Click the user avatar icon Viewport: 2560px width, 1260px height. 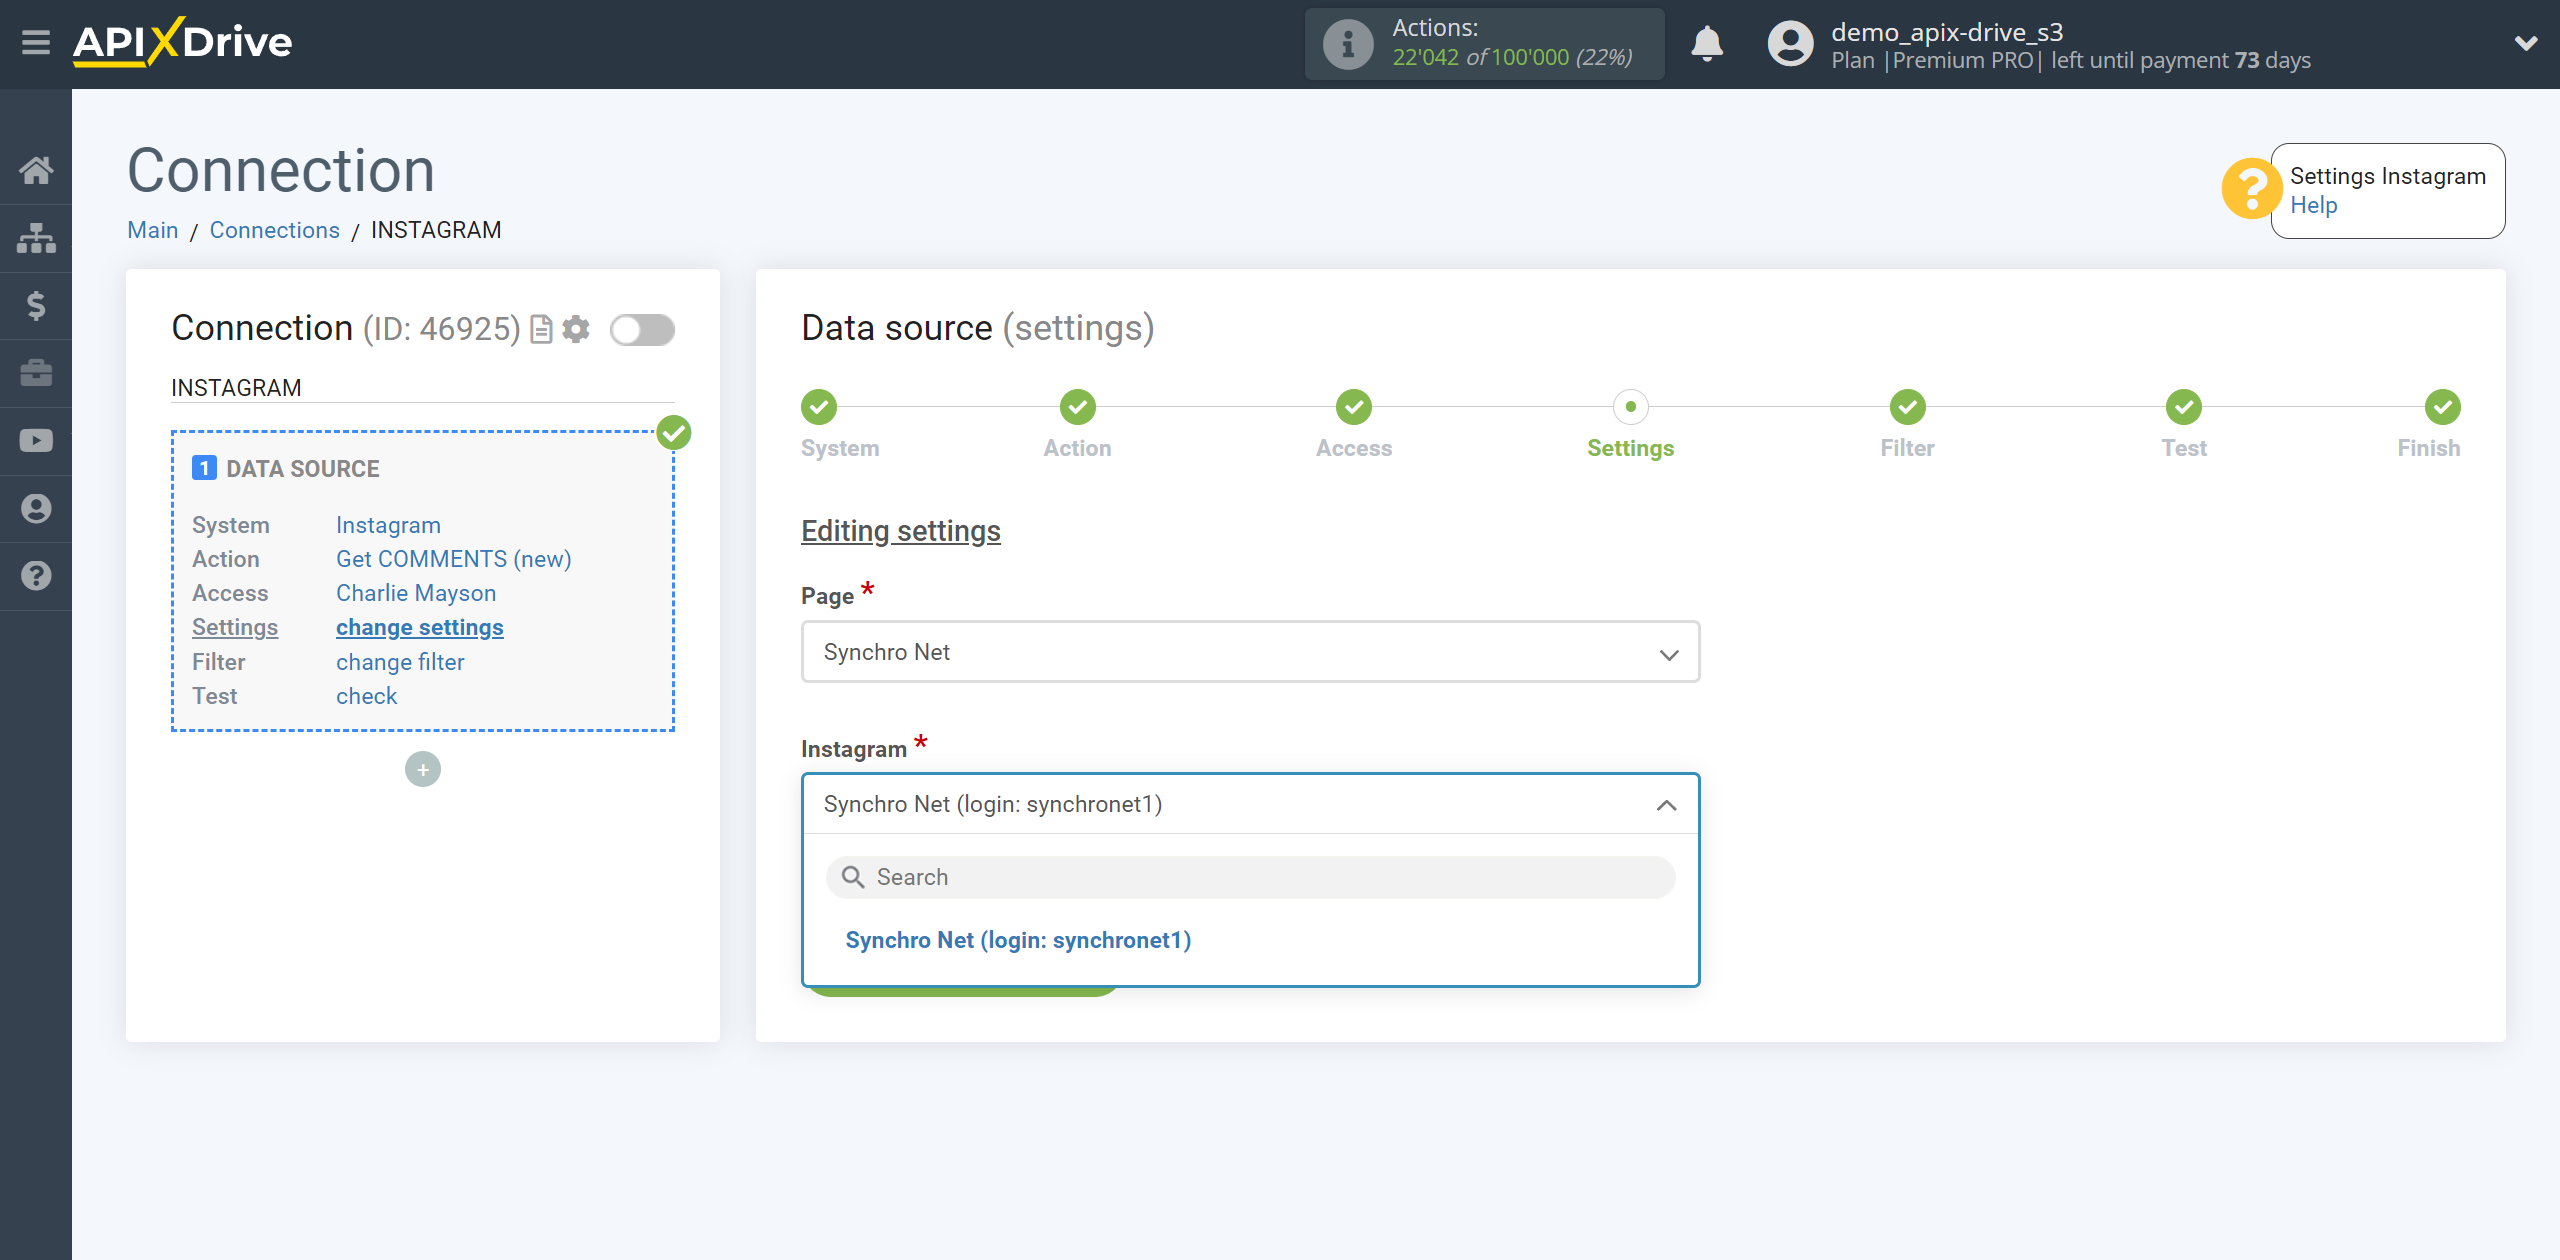(x=1790, y=44)
